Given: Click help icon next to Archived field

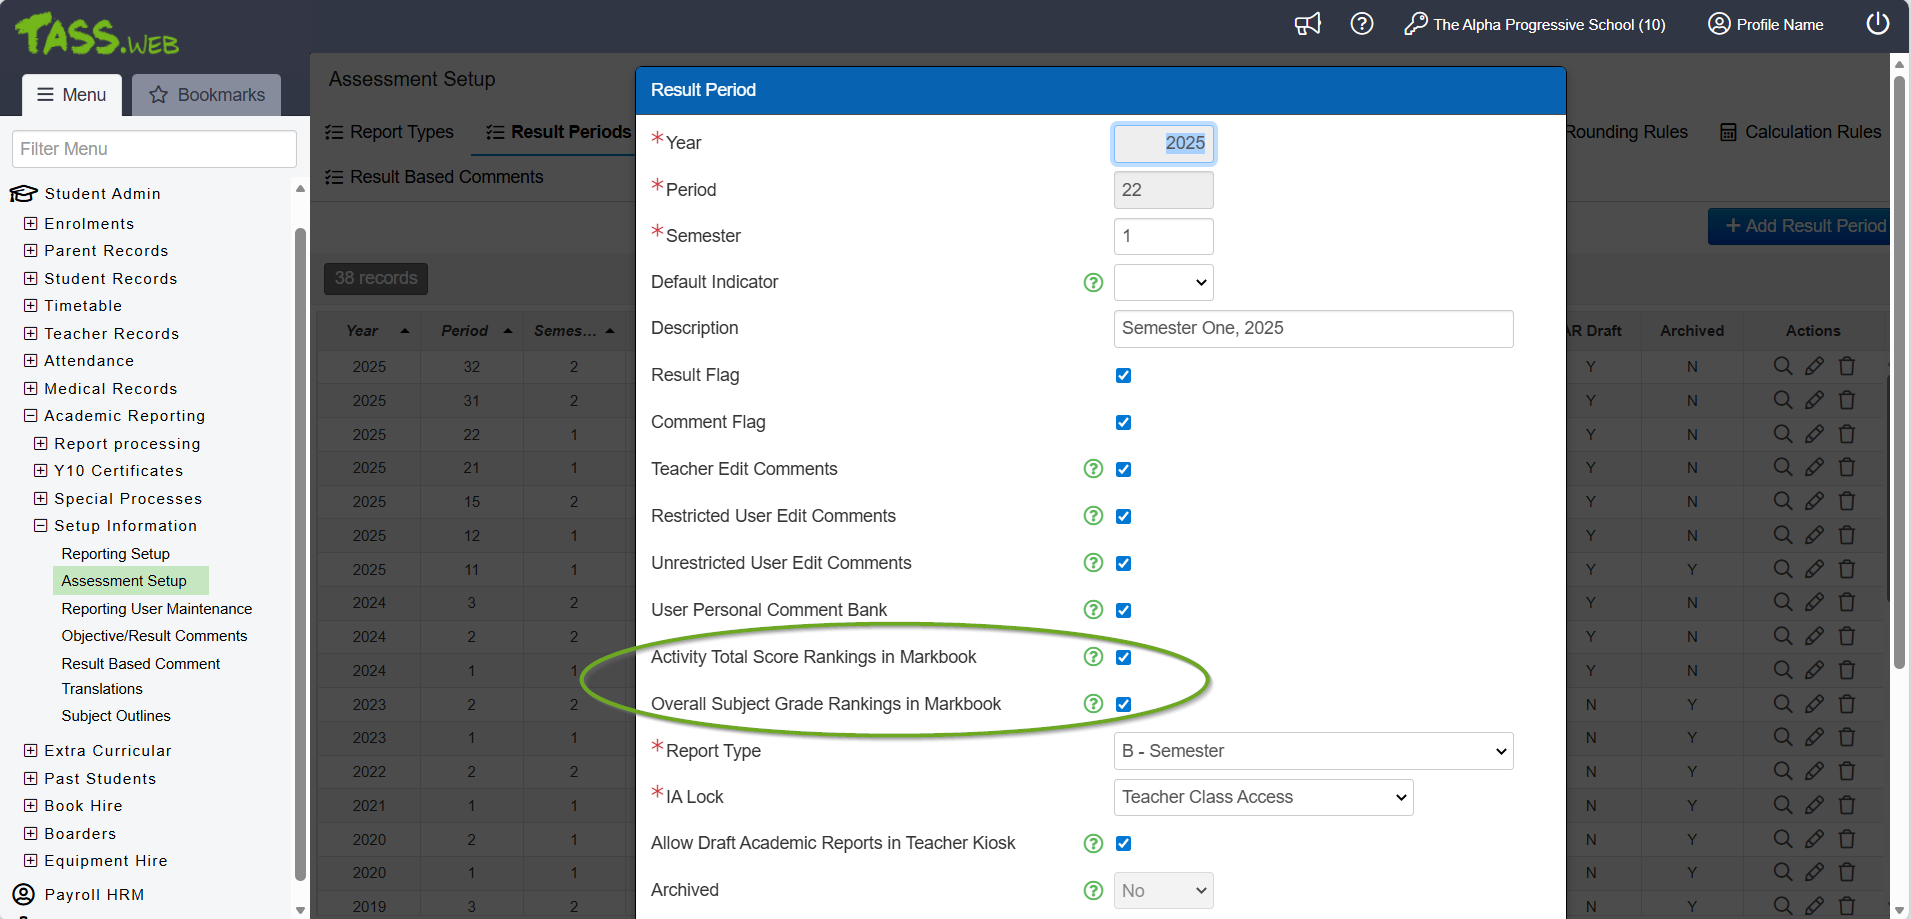Looking at the screenshot, I should [x=1093, y=890].
